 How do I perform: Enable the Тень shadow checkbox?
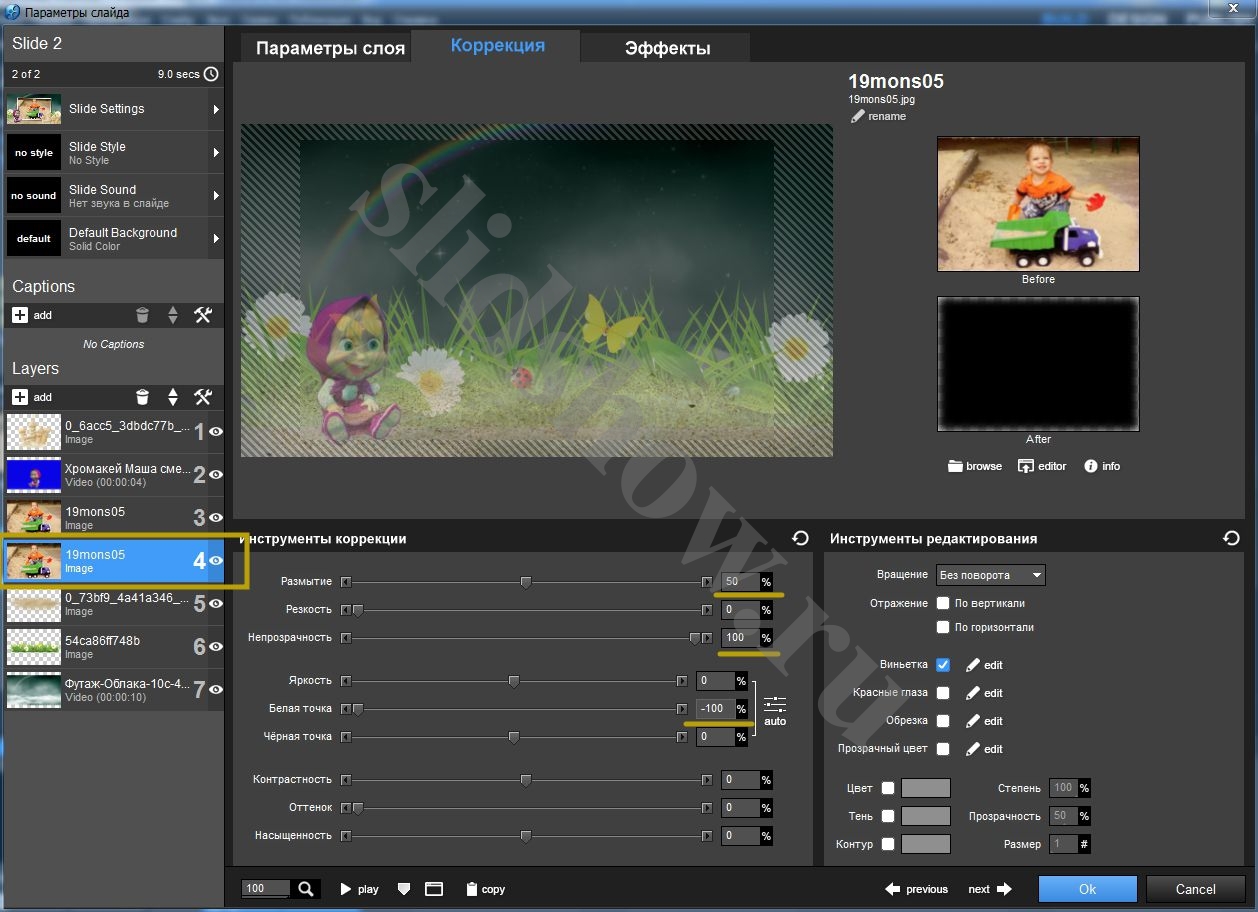(x=888, y=816)
